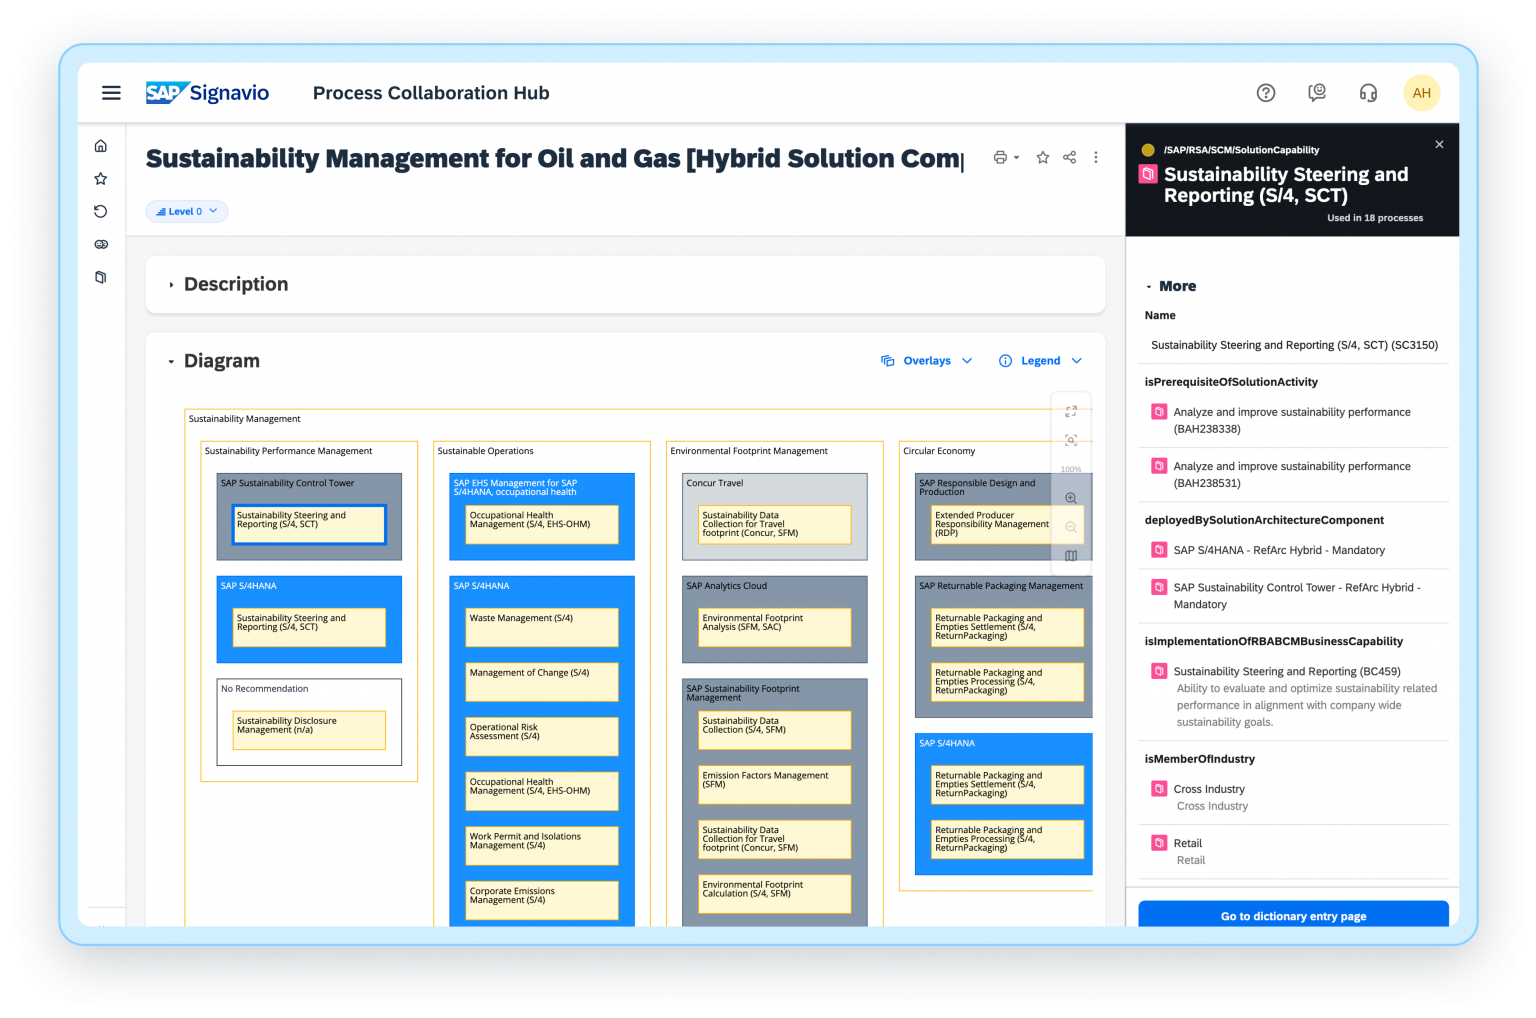Image resolution: width=1536 pixels, height=1018 pixels.
Task: Open the diagram minimap icon
Action: coord(1071,556)
